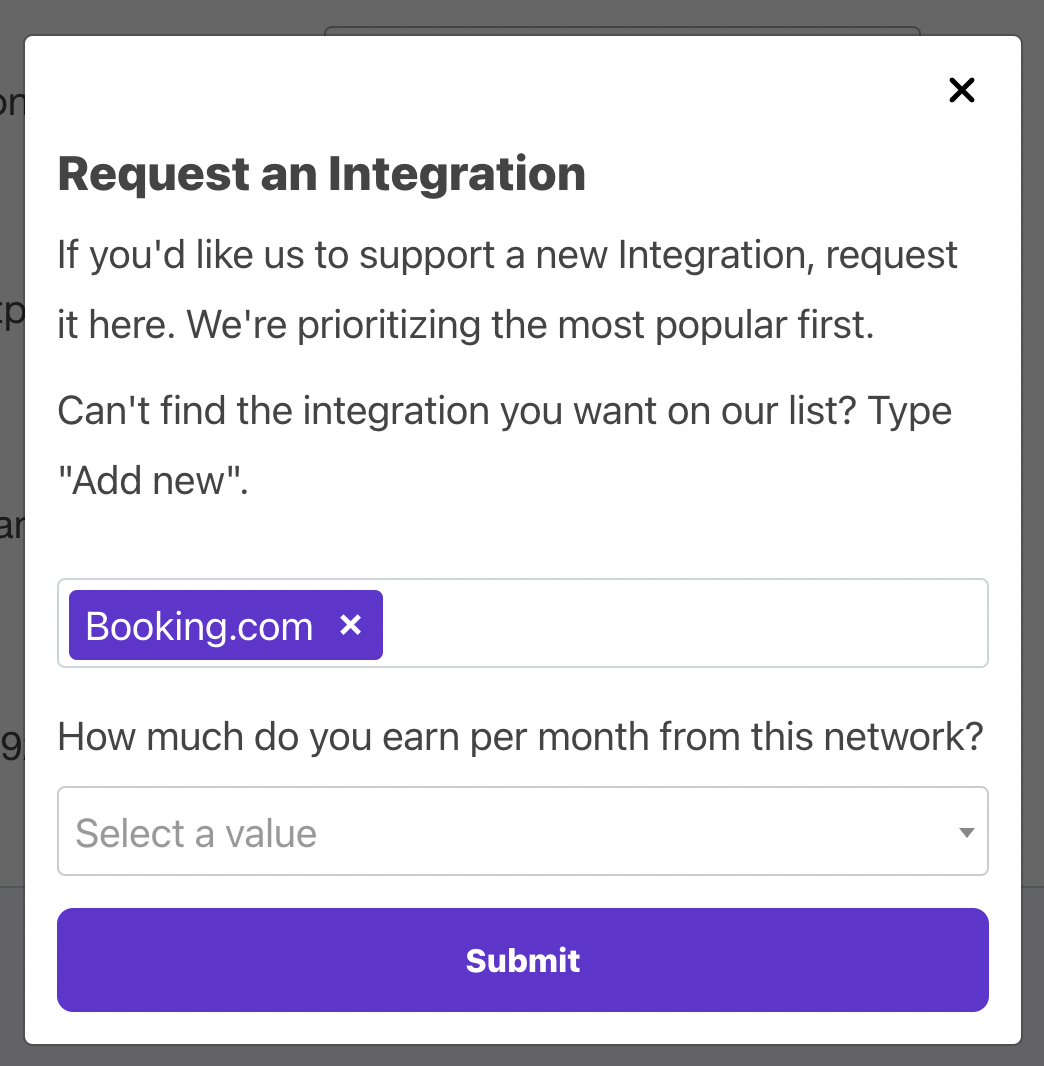1044x1066 pixels.
Task: Remove the Booking.com tag
Action: tap(350, 624)
